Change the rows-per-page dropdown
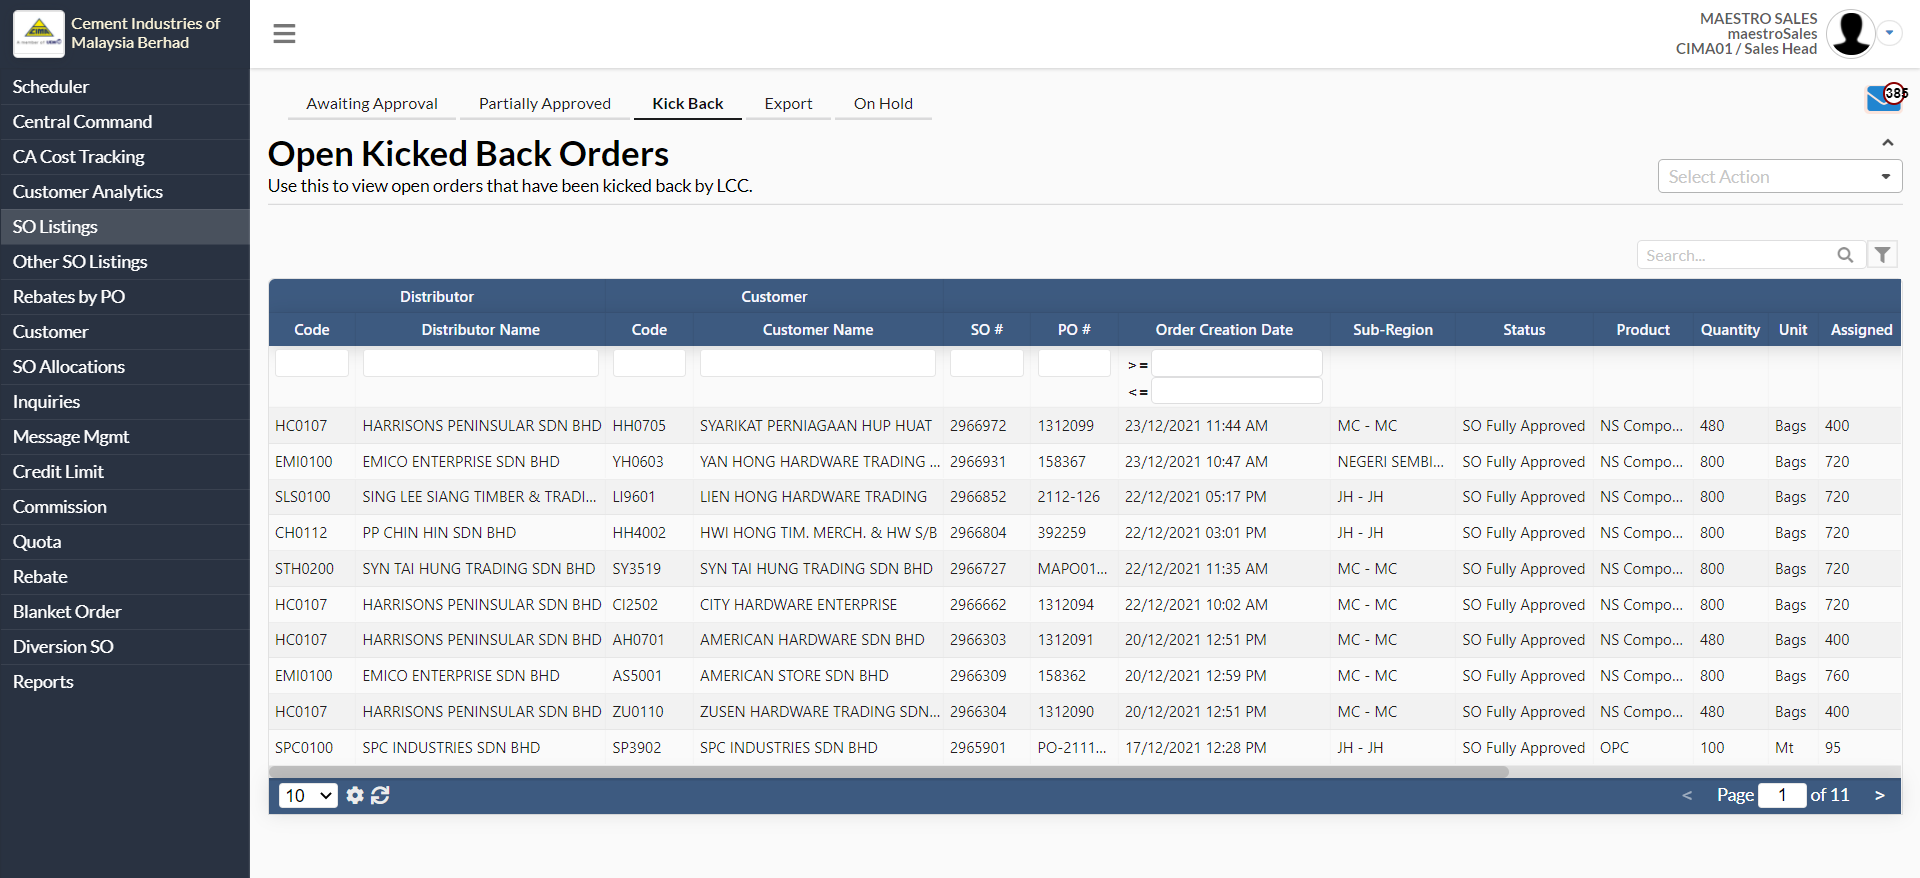The image size is (1920, 878). point(308,795)
